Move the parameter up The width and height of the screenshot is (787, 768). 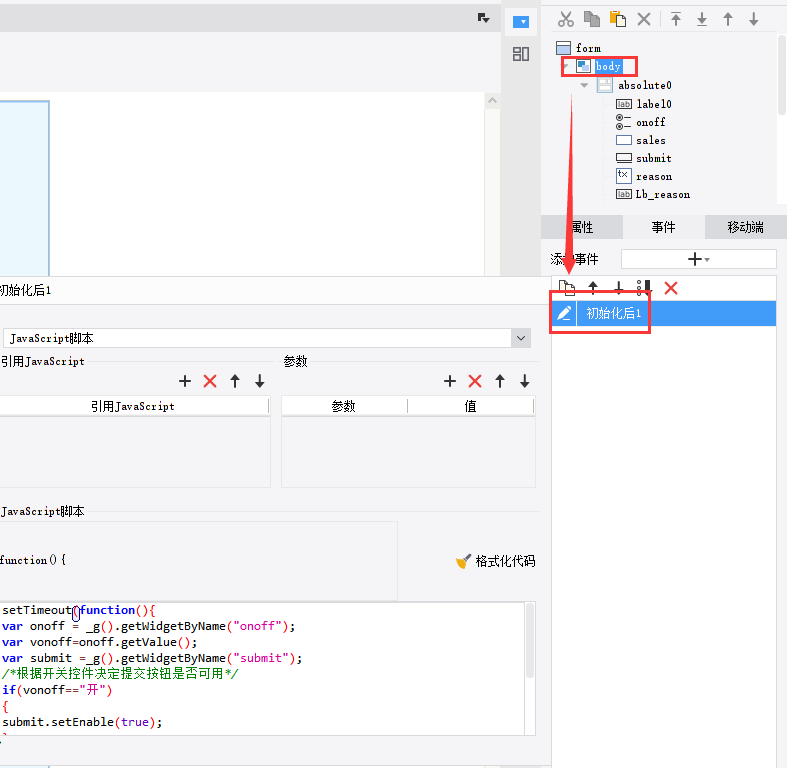tap(500, 381)
